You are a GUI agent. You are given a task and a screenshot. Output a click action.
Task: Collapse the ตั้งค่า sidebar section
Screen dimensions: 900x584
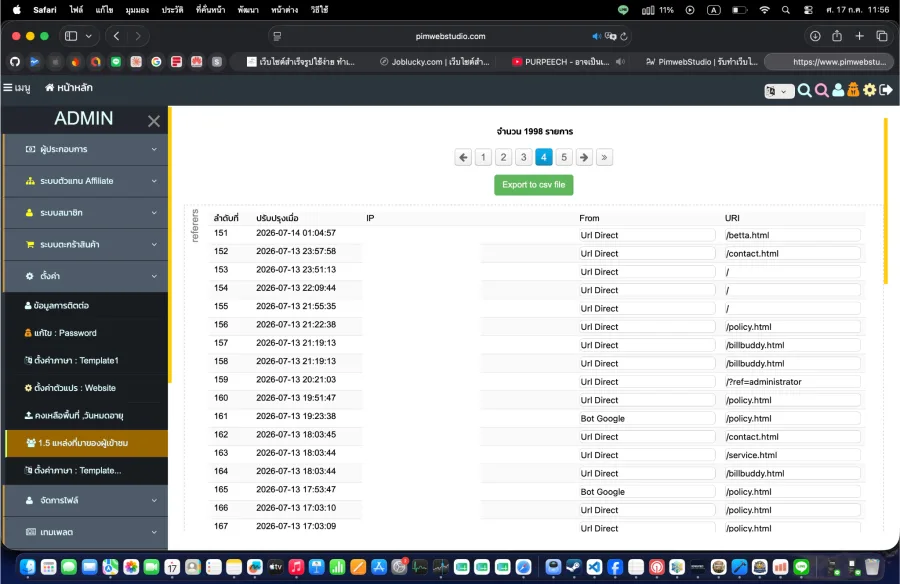coord(86,276)
